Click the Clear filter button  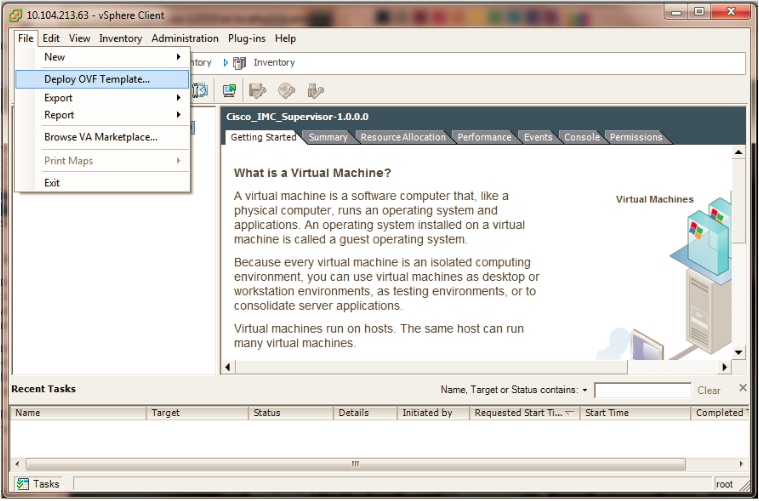pos(709,390)
